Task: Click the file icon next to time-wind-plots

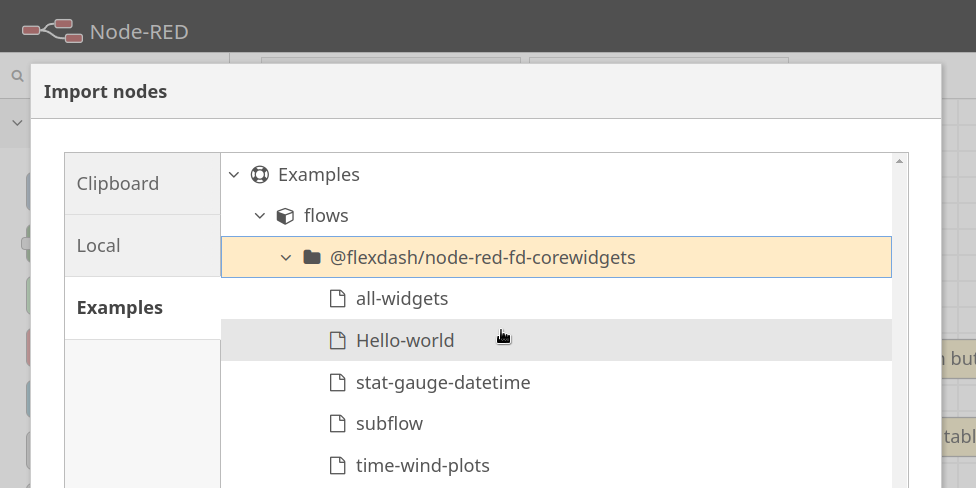Action: [x=337, y=466]
